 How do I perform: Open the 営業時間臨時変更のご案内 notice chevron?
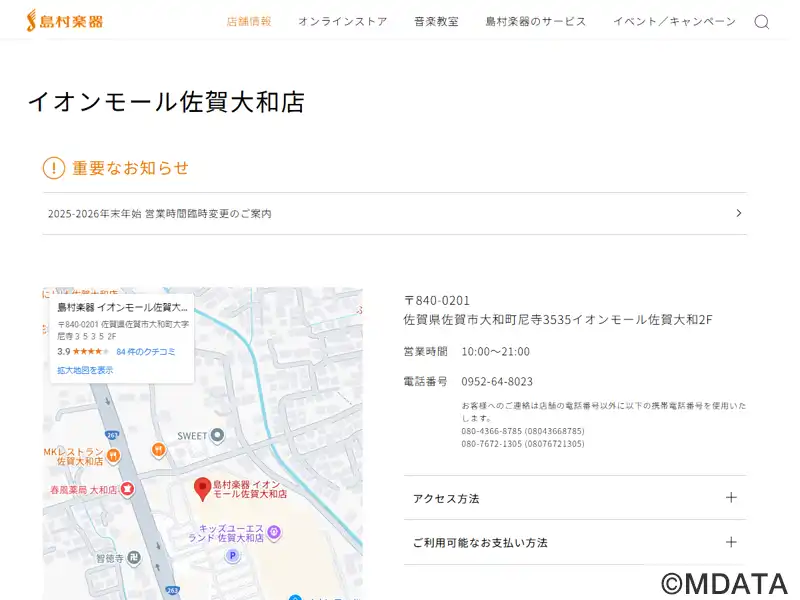(738, 213)
